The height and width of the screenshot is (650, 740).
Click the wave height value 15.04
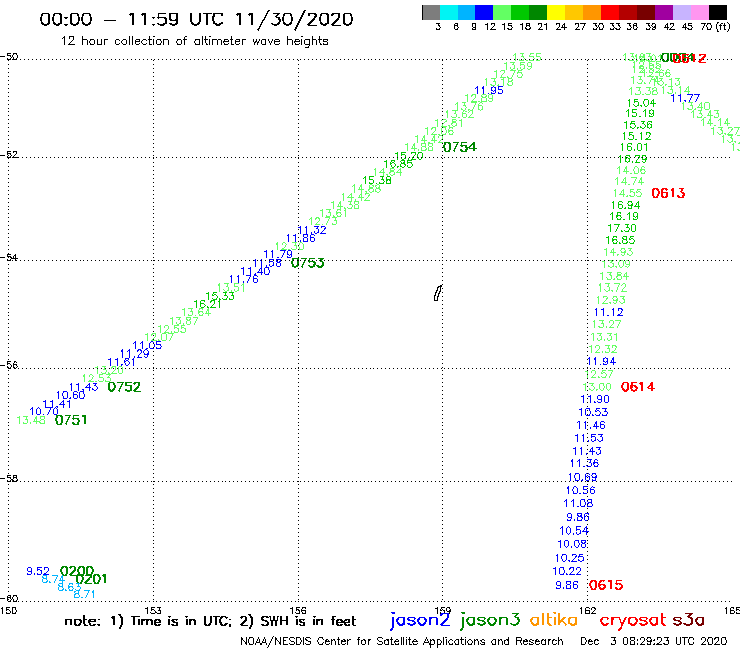(x=641, y=103)
